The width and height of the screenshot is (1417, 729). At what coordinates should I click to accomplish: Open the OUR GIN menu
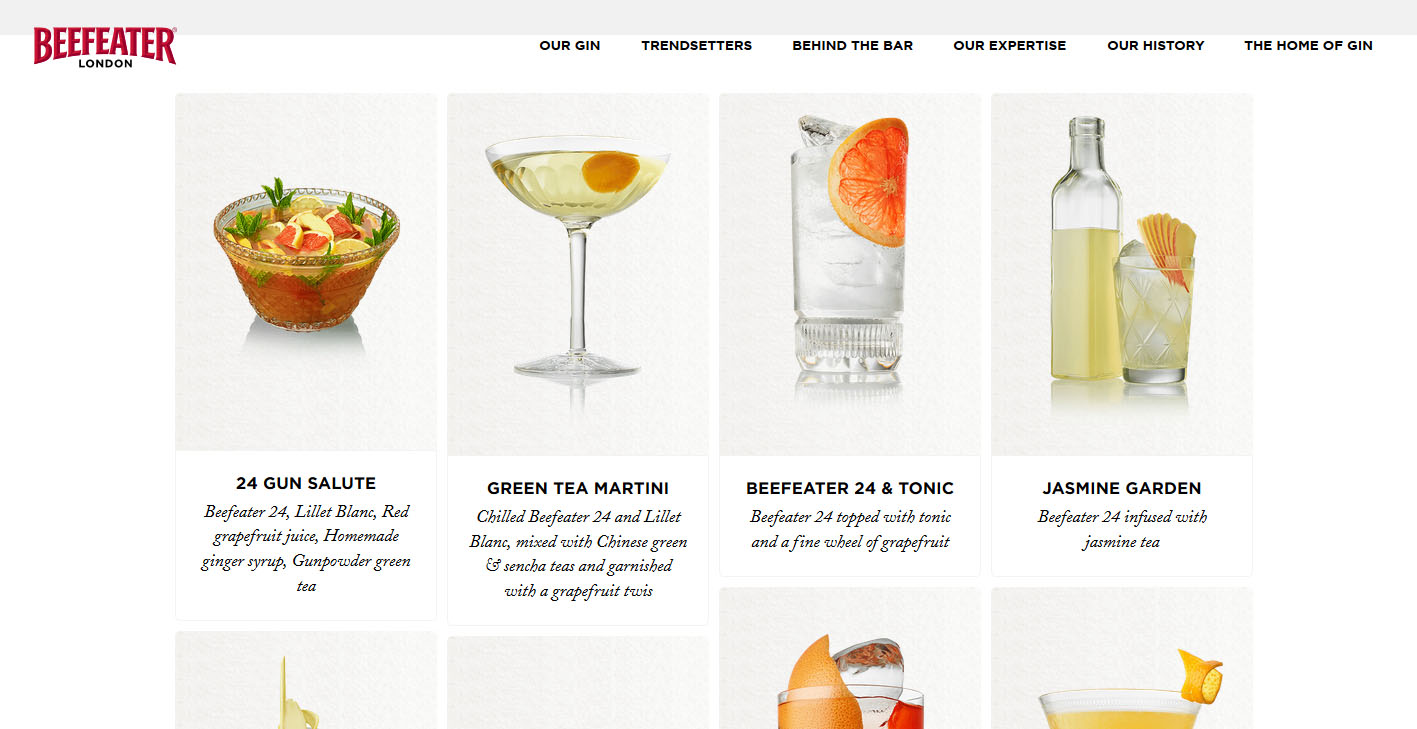click(570, 45)
